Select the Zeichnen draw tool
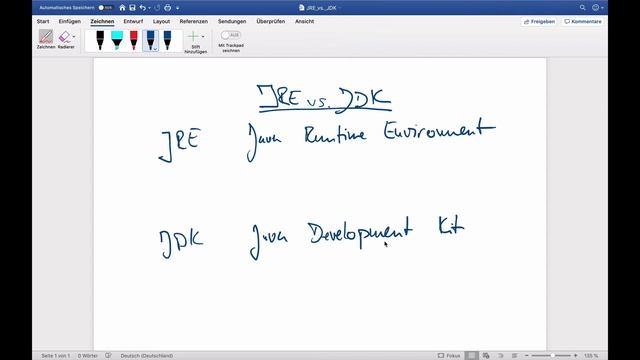This screenshot has width=640, height=360. pyautogui.click(x=46, y=39)
